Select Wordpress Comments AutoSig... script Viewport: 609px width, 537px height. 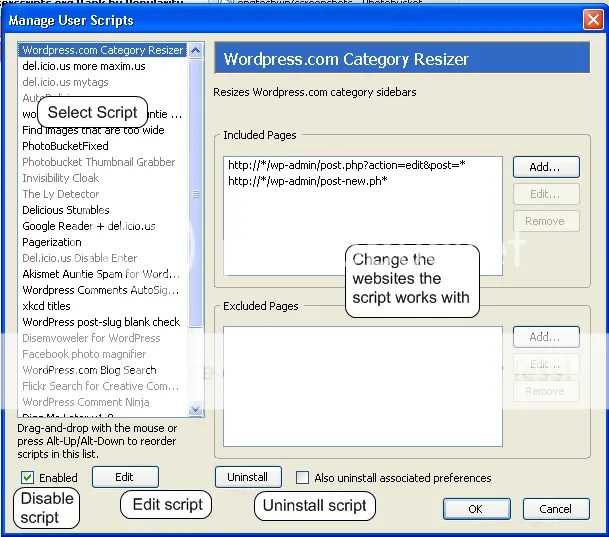click(x=101, y=290)
